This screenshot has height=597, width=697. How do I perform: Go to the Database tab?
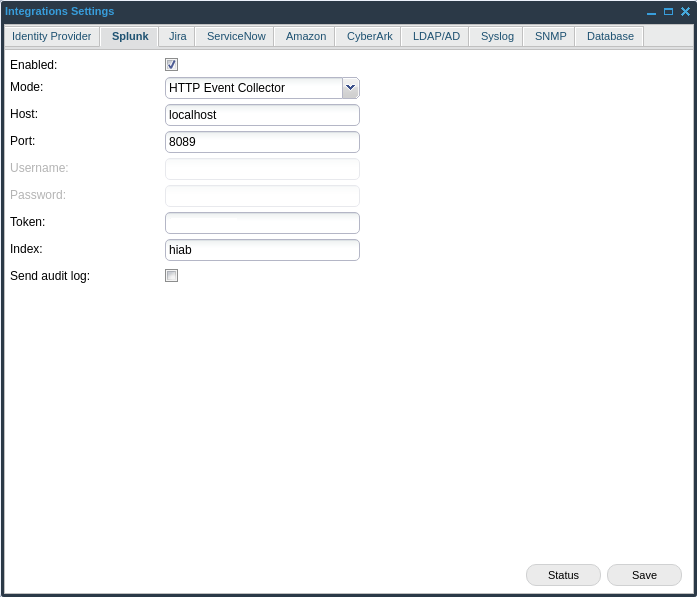pyautogui.click(x=610, y=36)
